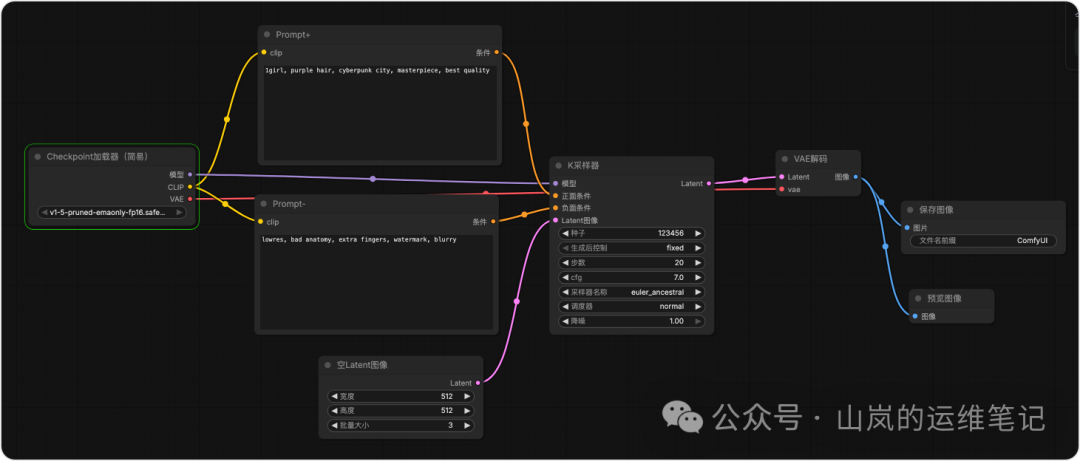Screen dimensions: 1080x461
Task: Decrease 高度 with left arrow
Action: tap(335, 411)
